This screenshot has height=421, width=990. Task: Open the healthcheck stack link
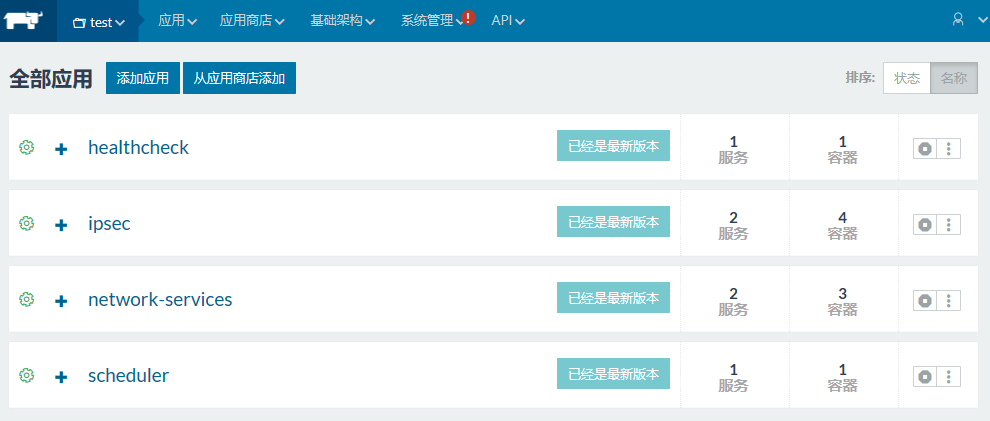click(x=138, y=147)
